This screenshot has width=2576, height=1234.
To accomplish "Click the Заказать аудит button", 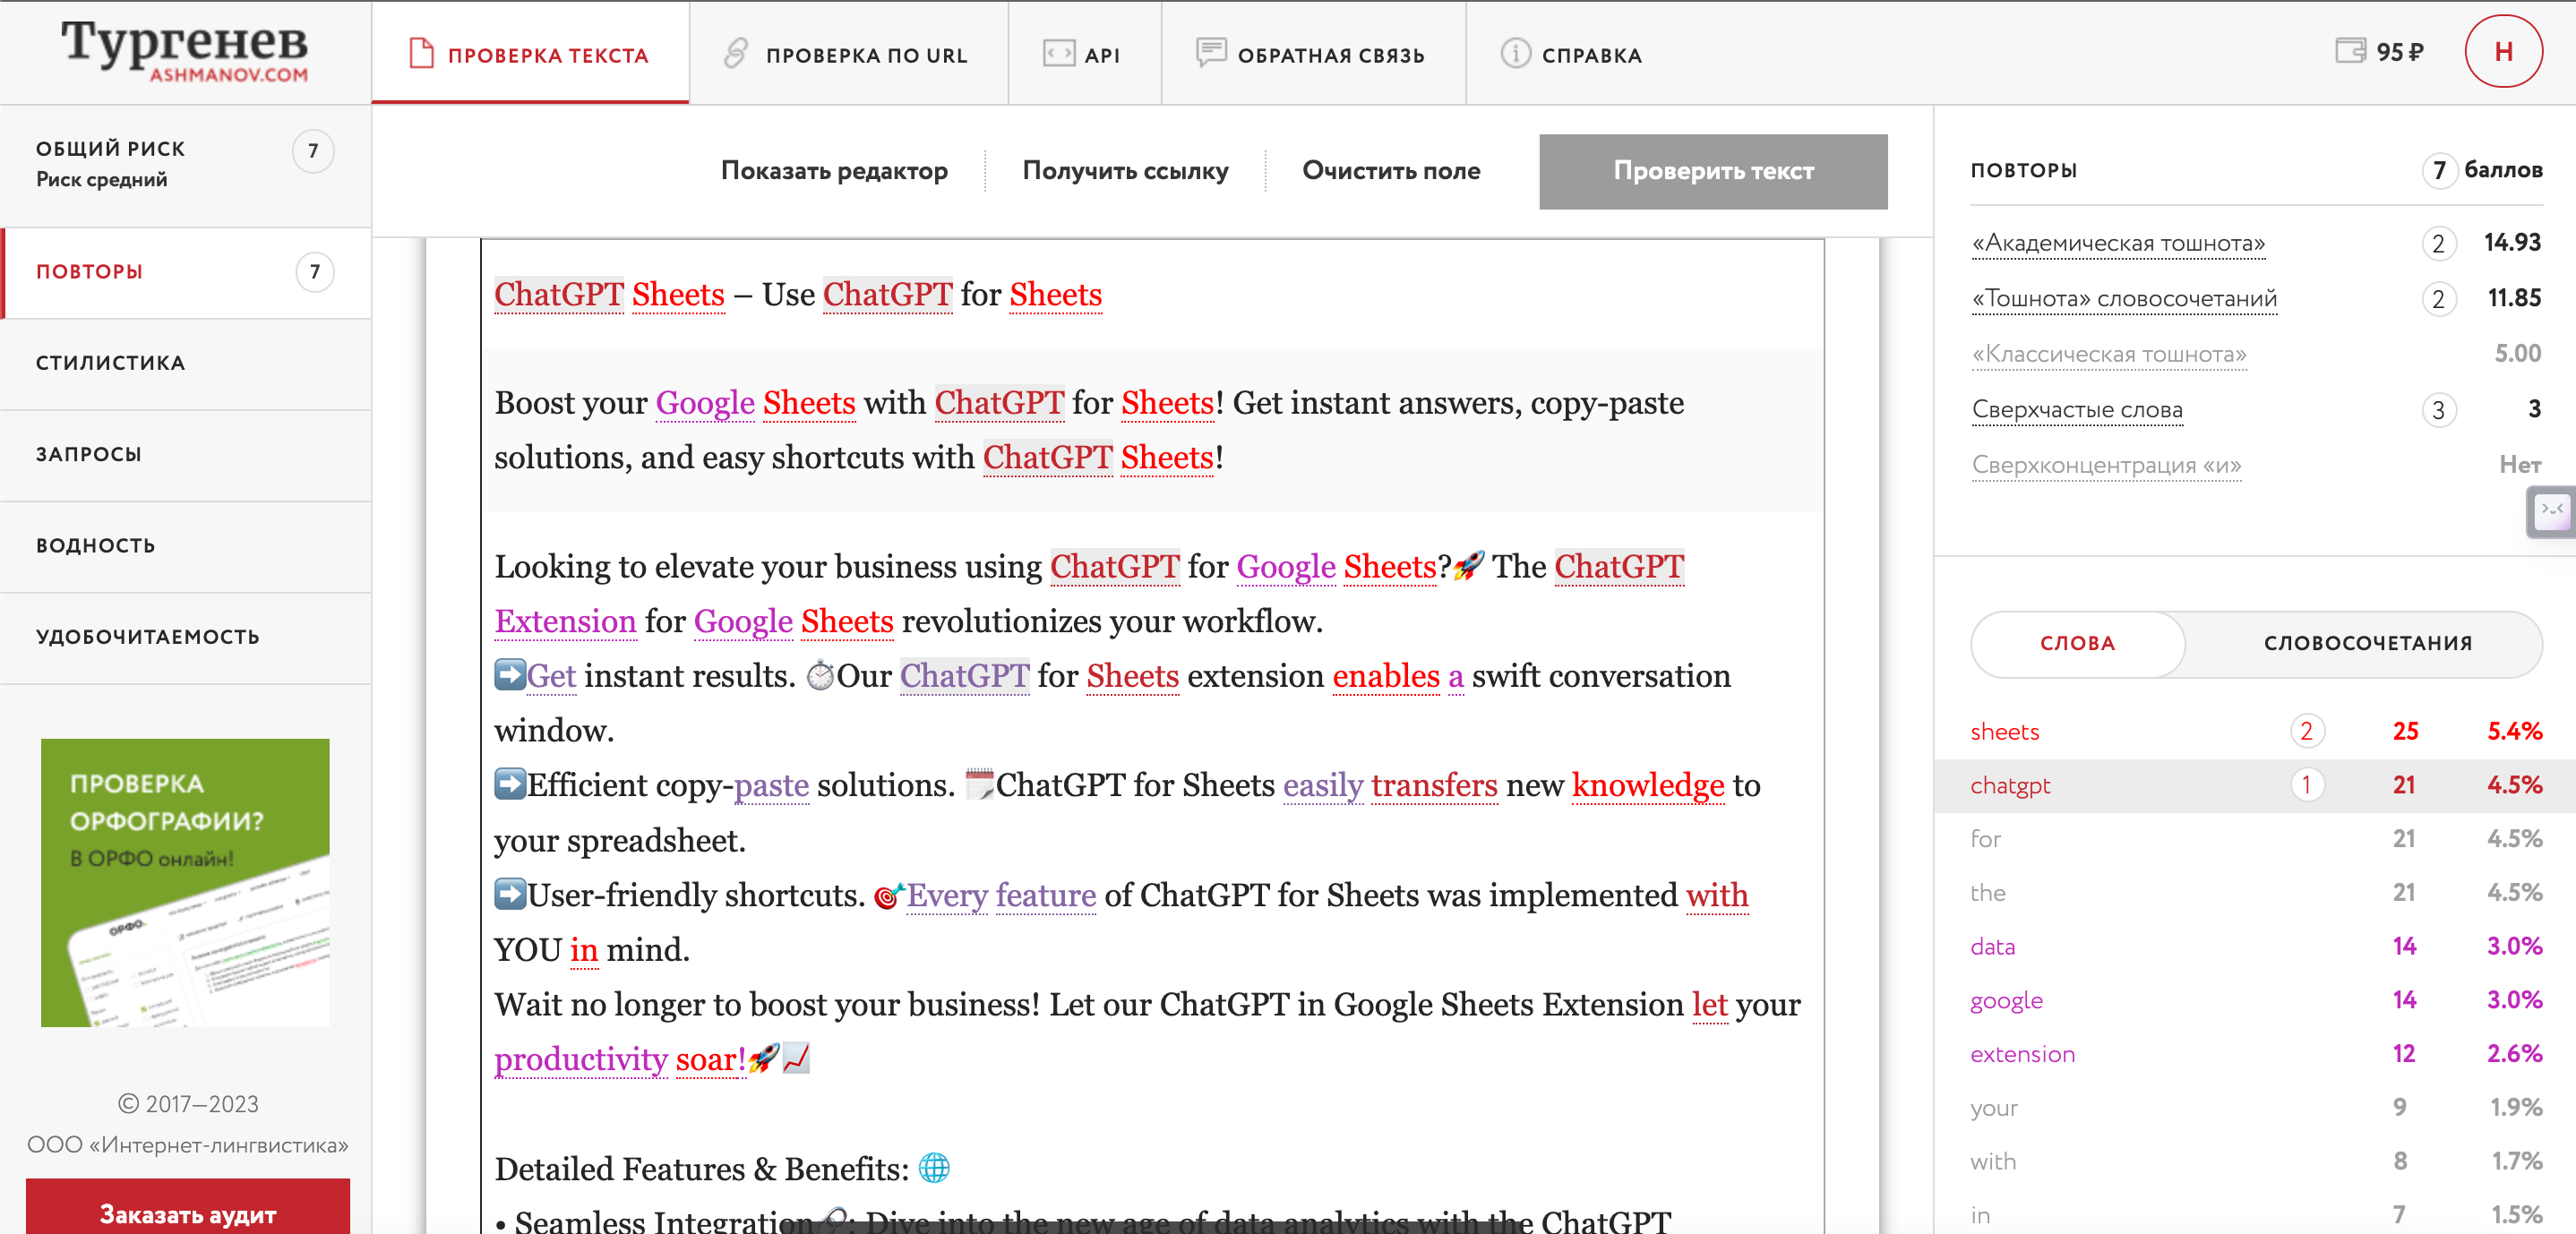I will pyautogui.click(x=186, y=1214).
